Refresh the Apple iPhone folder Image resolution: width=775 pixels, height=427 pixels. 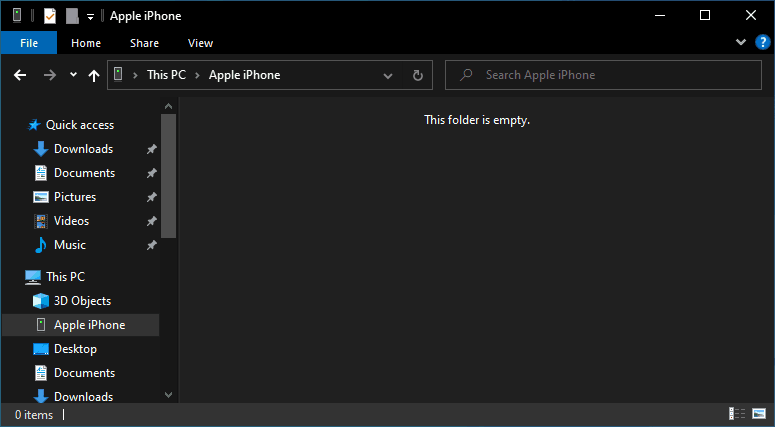coord(418,75)
